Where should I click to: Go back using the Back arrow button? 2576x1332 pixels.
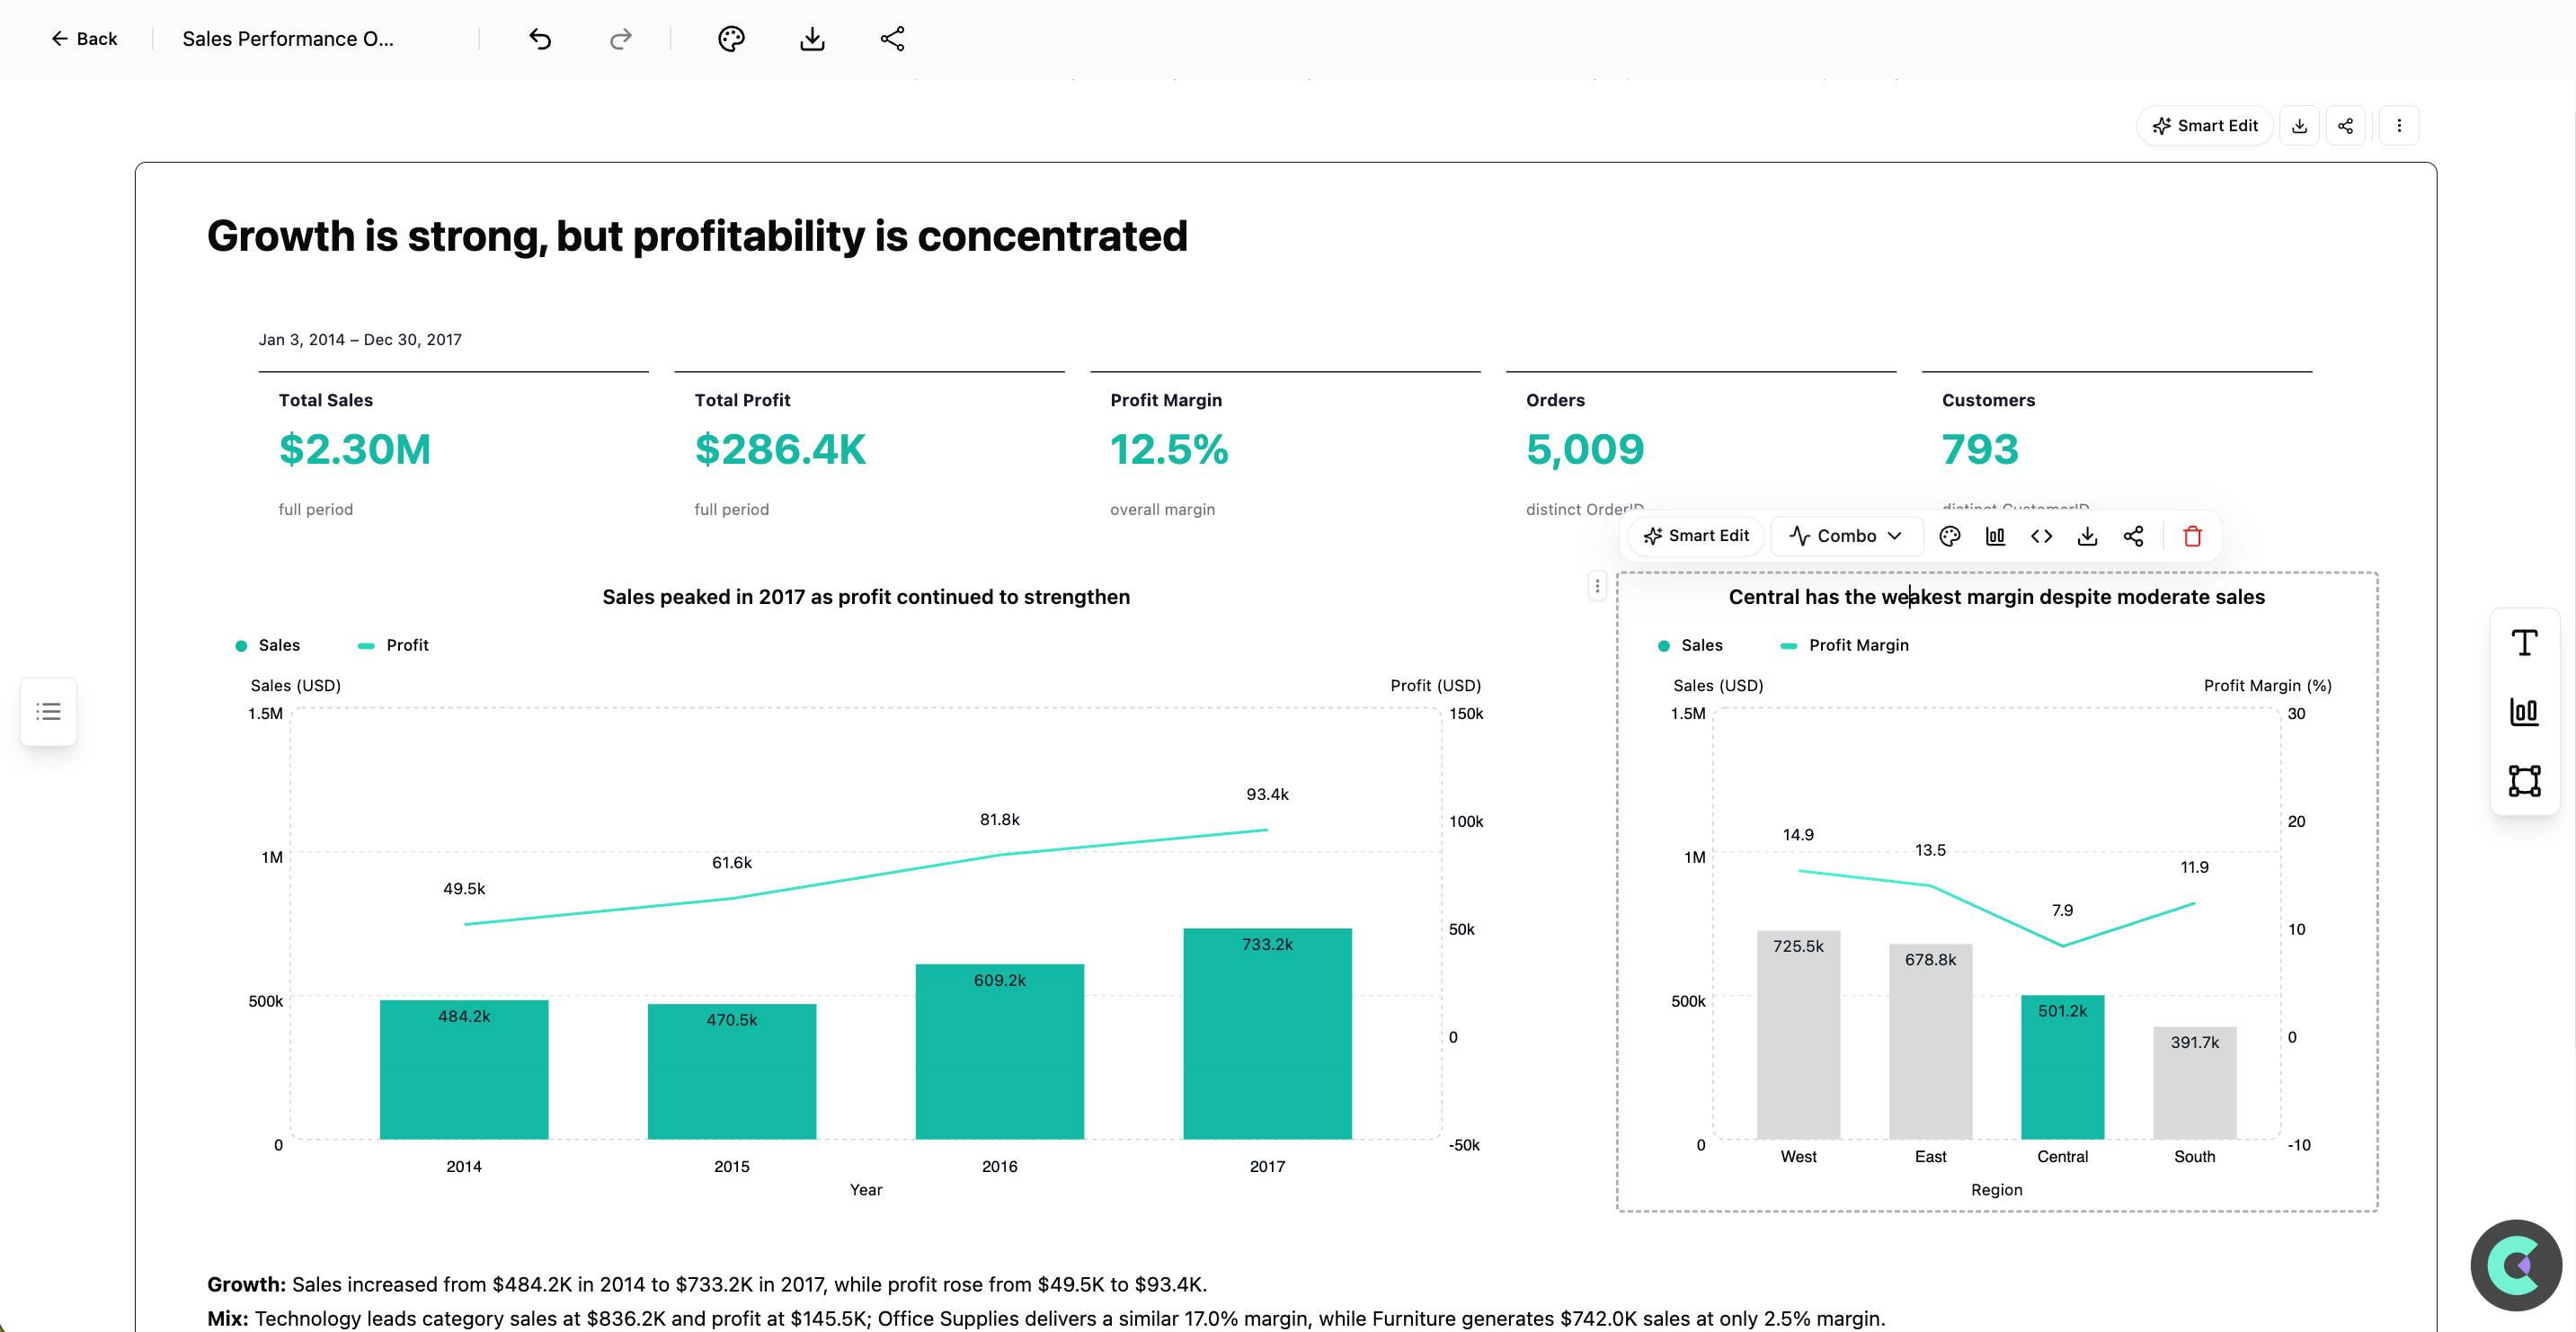tap(84, 39)
